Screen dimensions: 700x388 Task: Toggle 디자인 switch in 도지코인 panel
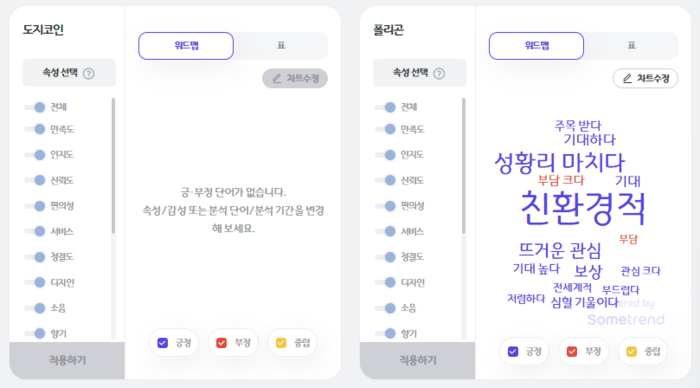(35, 283)
